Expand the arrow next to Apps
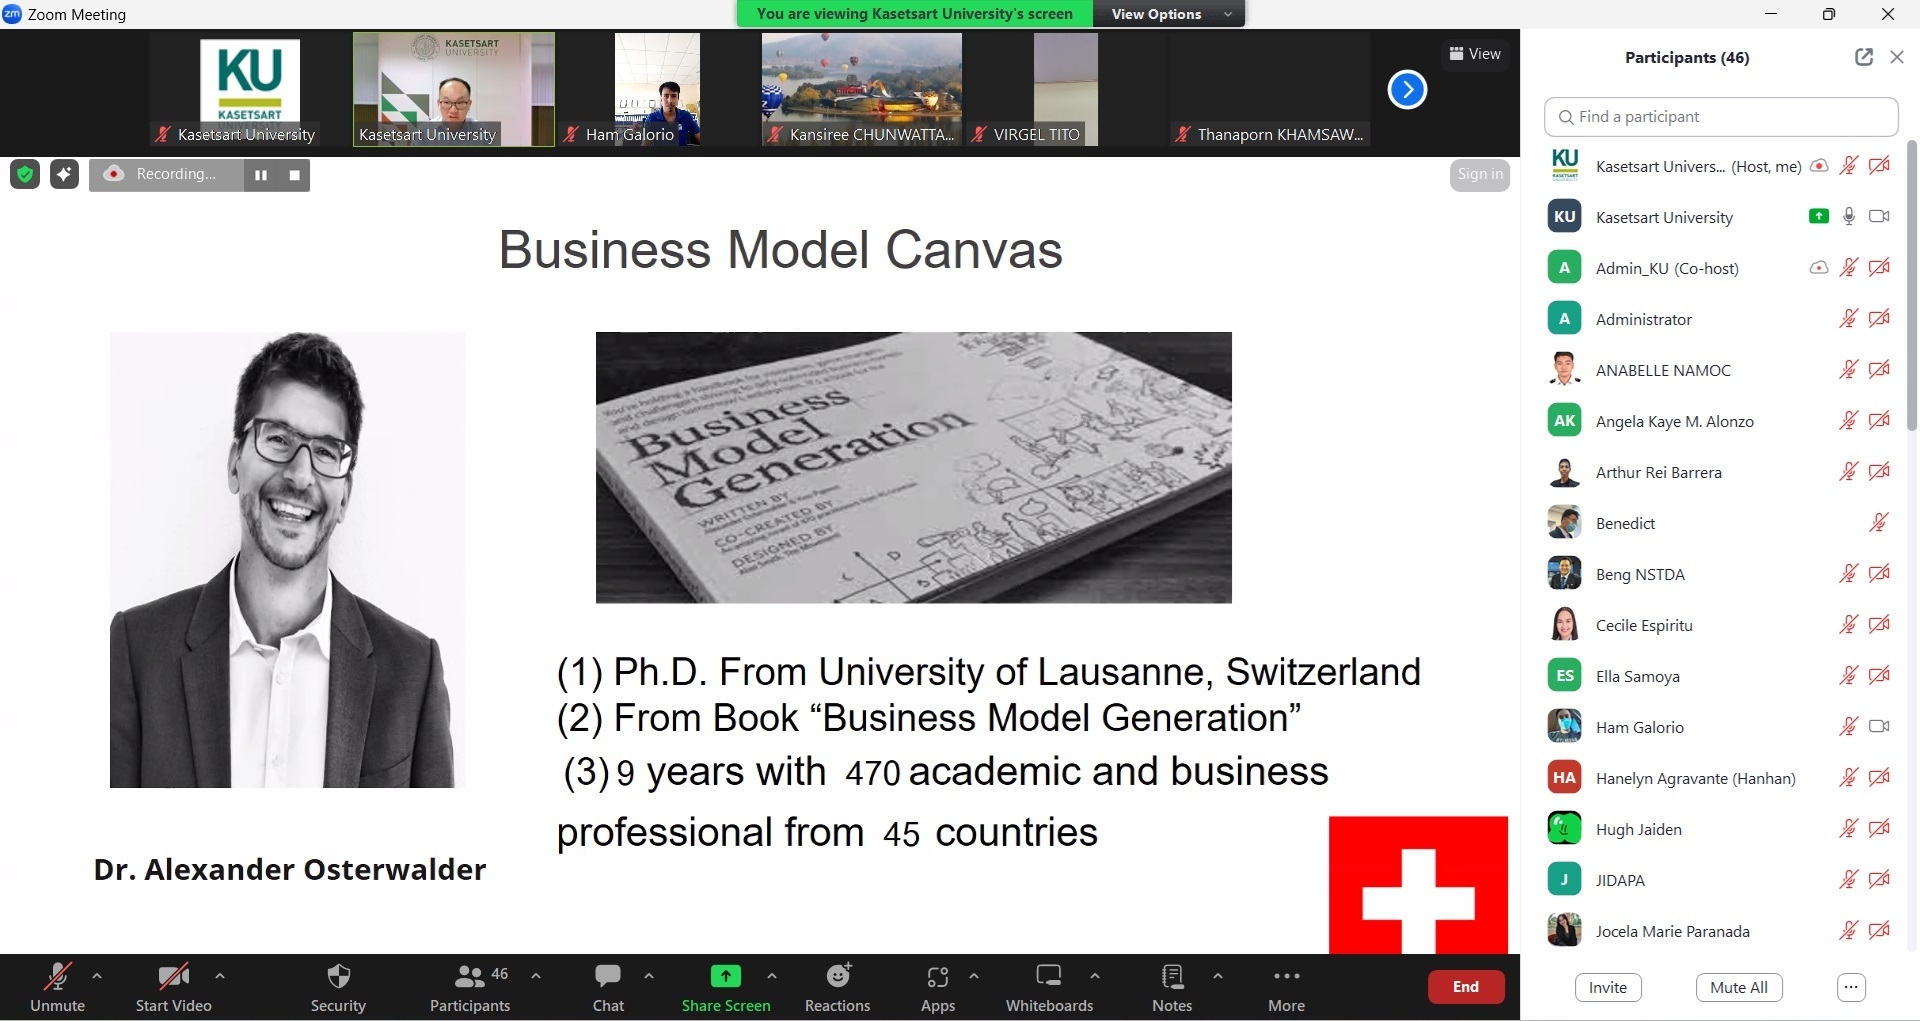This screenshot has width=1920, height=1021. pyautogui.click(x=973, y=976)
